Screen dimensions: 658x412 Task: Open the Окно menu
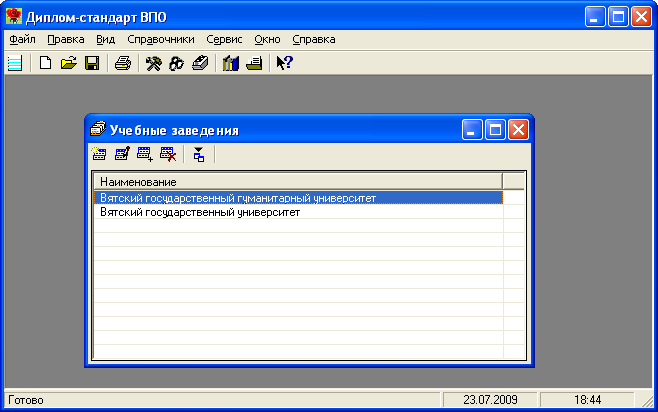pyautogui.click(x=267, y=39)
